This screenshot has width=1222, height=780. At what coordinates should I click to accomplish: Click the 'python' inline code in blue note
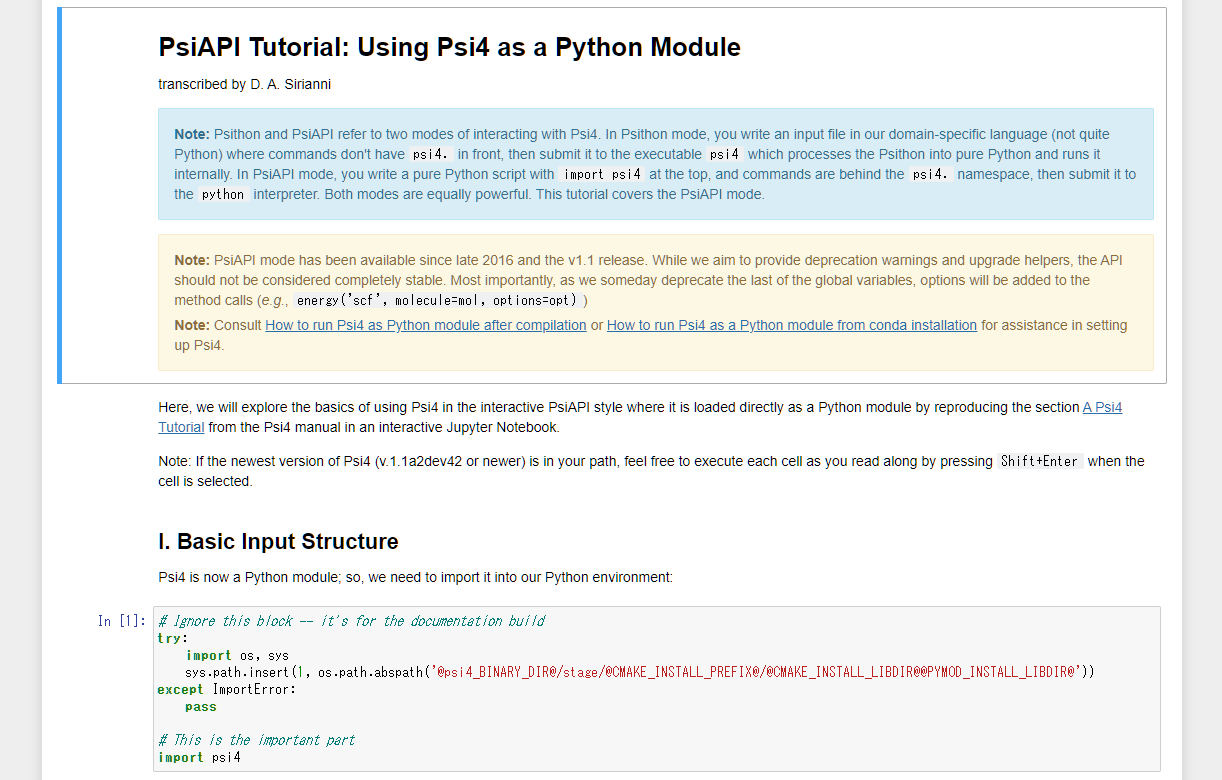(223, 195)
